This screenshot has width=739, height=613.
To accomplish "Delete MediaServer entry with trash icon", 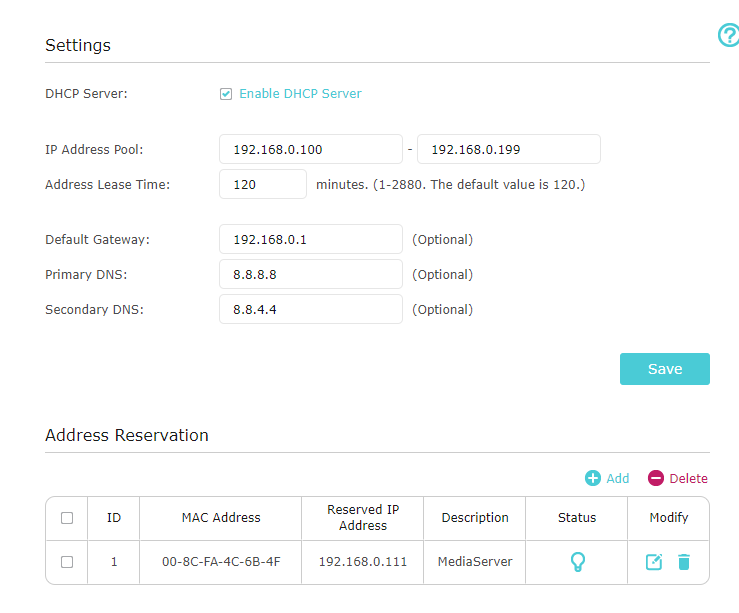I will tap(684, 562).
